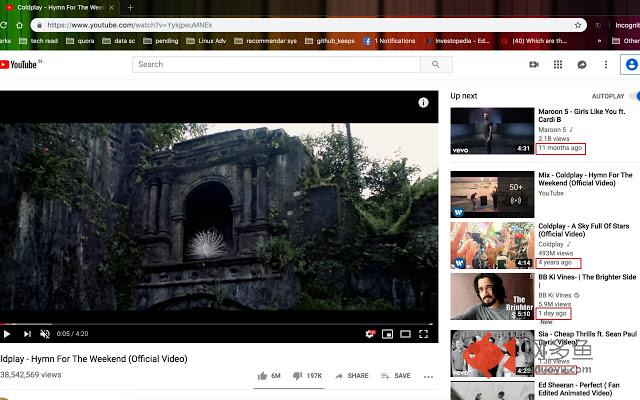This screenshot has height=400, width=640.
Task: Click Maroon 5 Girls Like You title
Action: pyautogui.click(x=582, y=116)
